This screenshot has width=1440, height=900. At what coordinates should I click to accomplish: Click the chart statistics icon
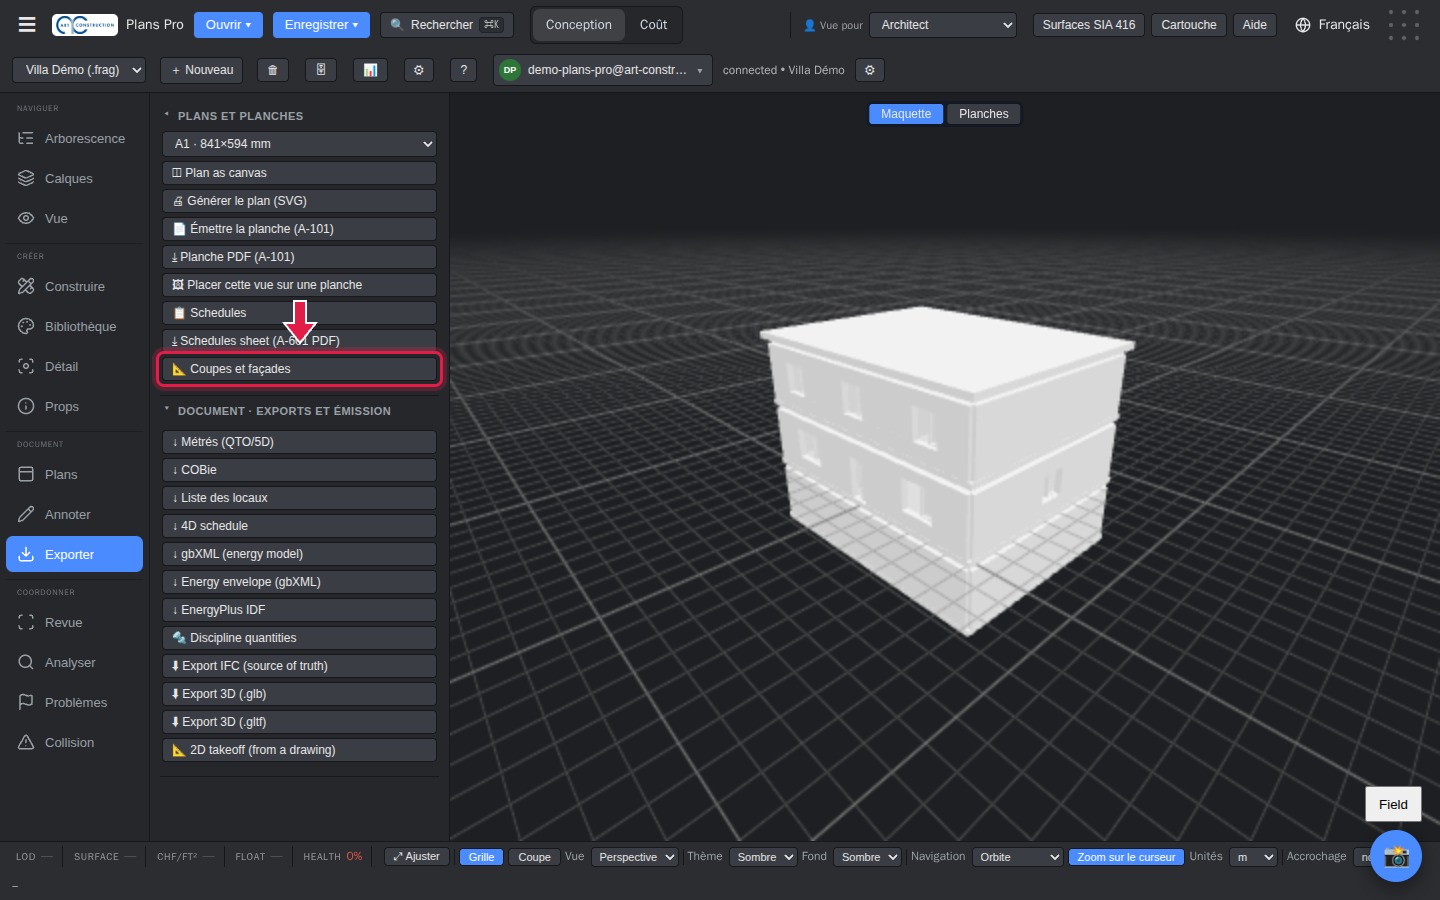(370, 70)
